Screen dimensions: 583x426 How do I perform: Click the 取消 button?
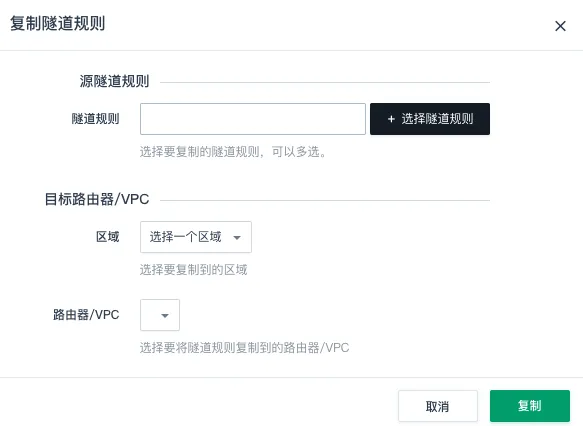(x=438, y=406)
